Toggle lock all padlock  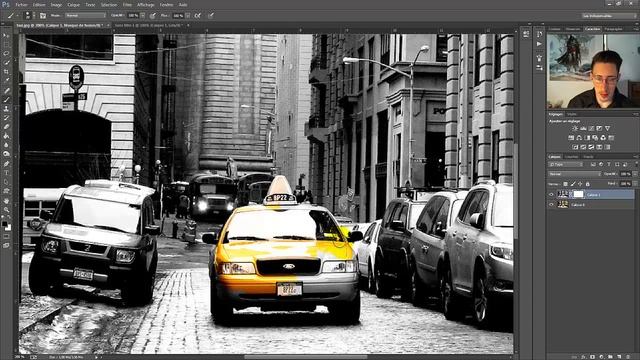tap(588, 184)
